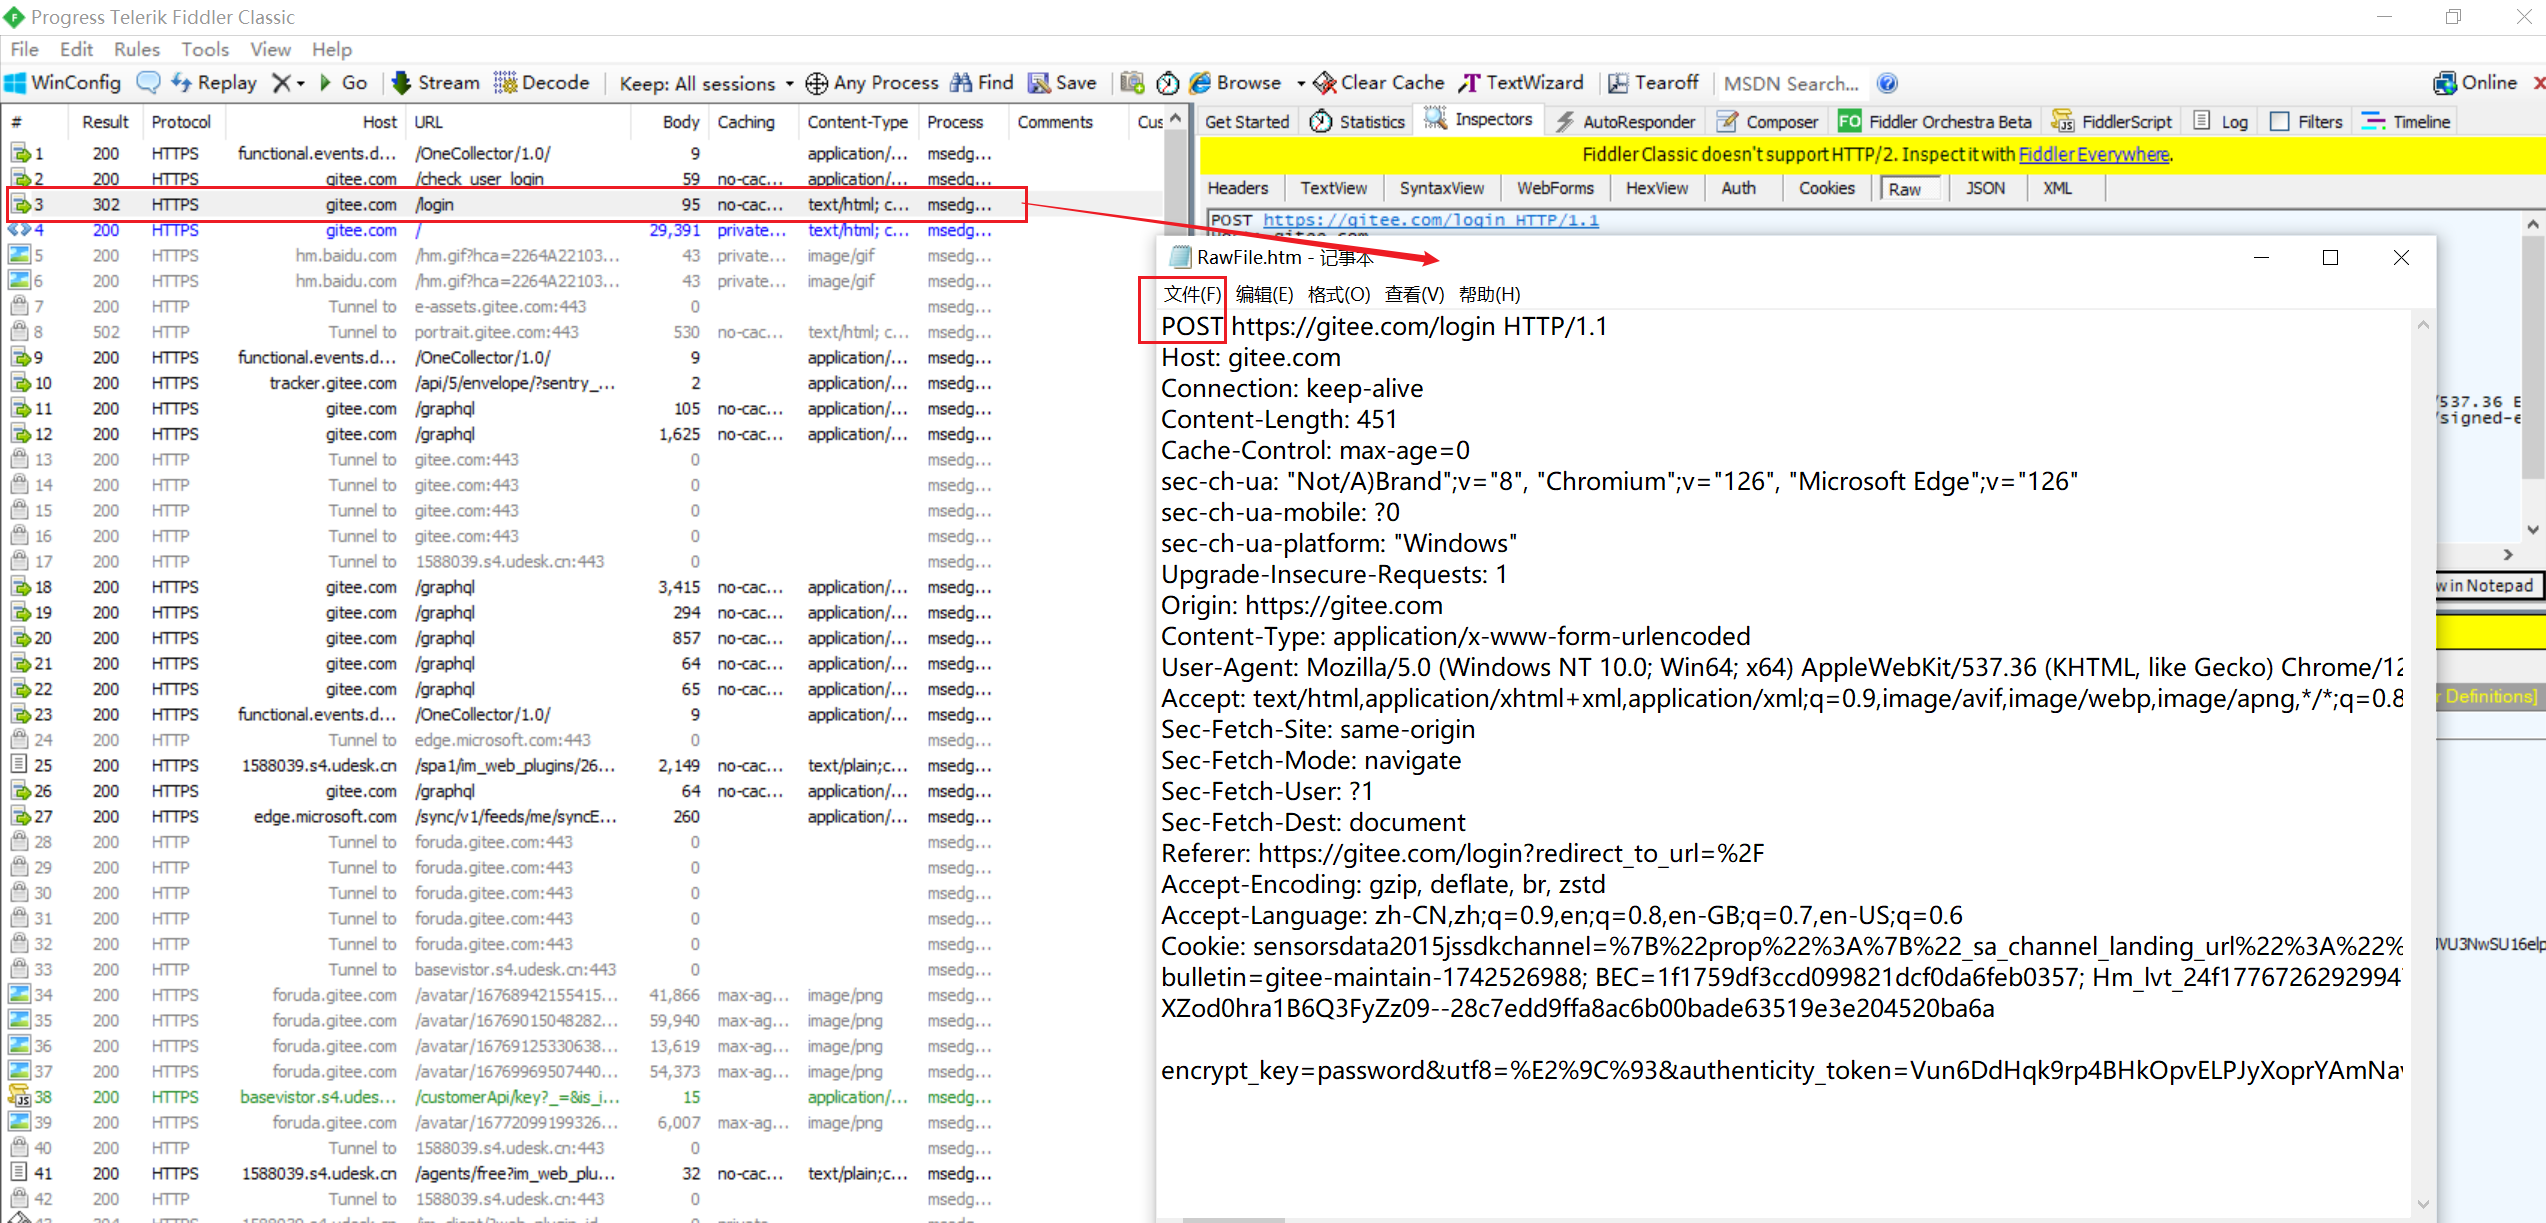Screen dimensions: 2546x1223
Task: Select the Cookies inspector tab
Action: point(1826,188)
